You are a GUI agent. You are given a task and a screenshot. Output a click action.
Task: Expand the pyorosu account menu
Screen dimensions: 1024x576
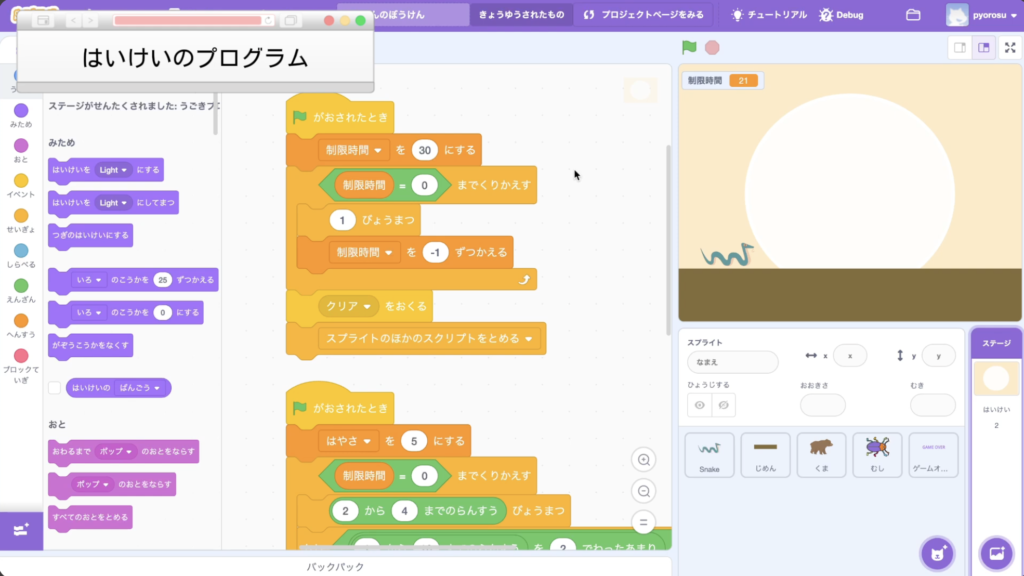pyautogui.click(x=981, y=15)
